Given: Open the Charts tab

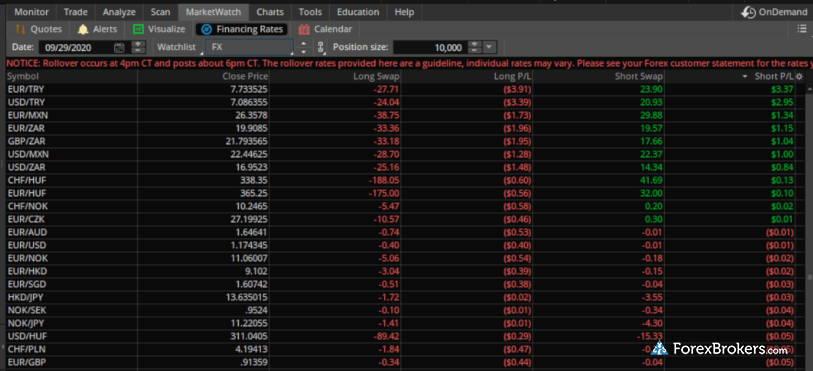Looking at the screenshot, I should [x=270, y=12].
